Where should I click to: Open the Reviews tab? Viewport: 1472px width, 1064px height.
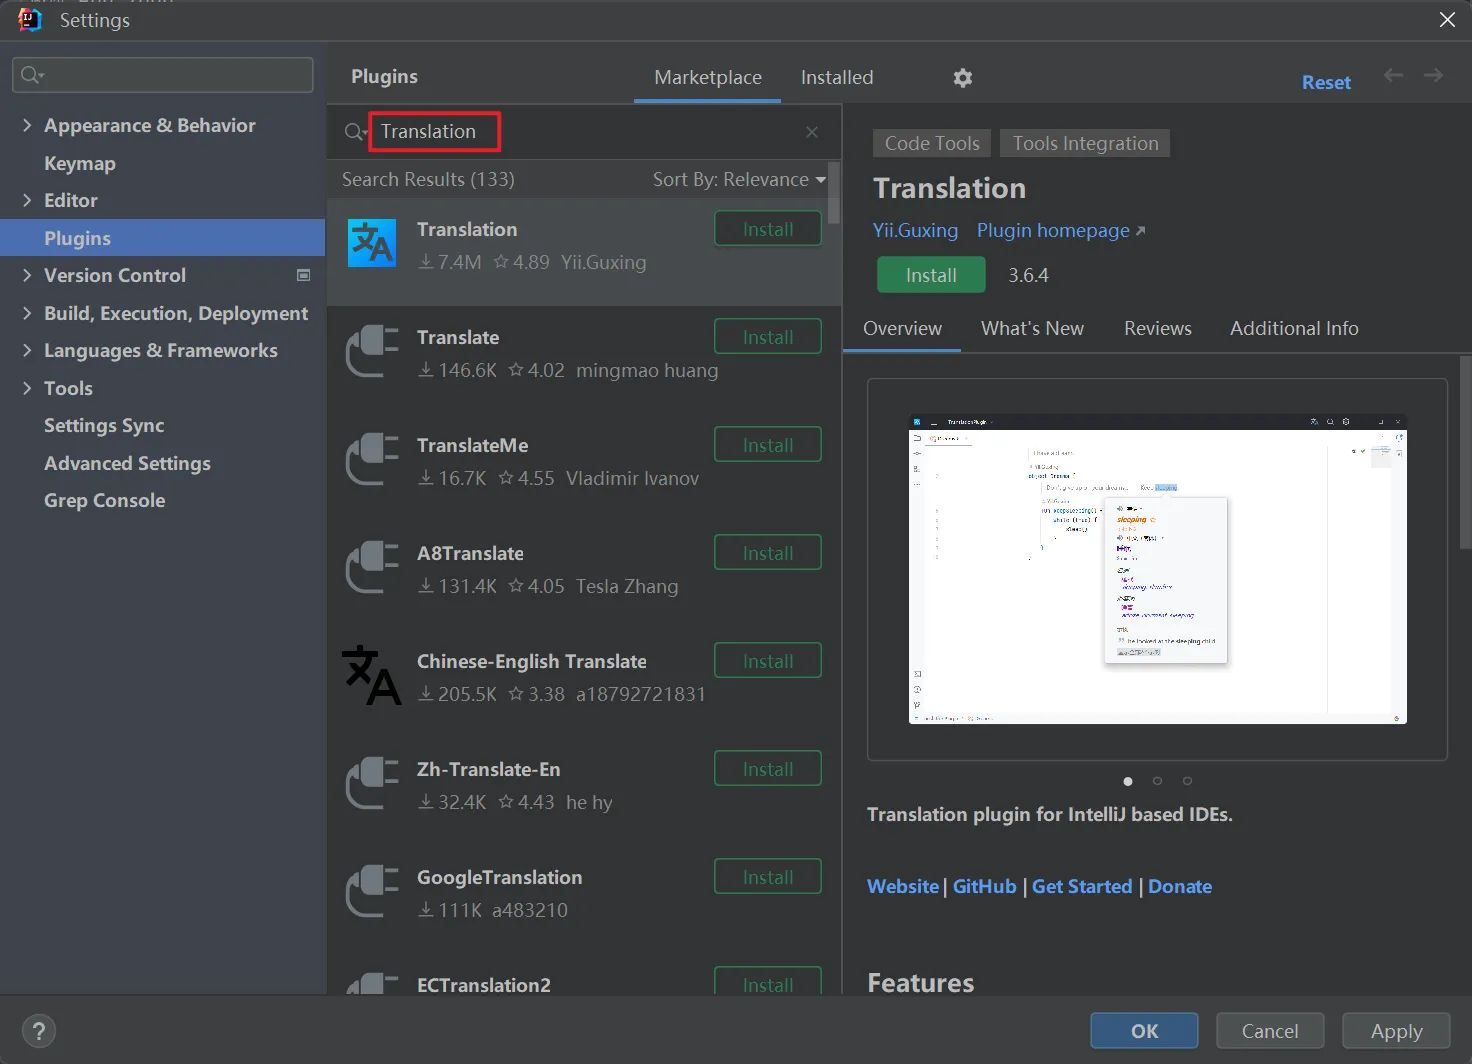click(1157, 329)
